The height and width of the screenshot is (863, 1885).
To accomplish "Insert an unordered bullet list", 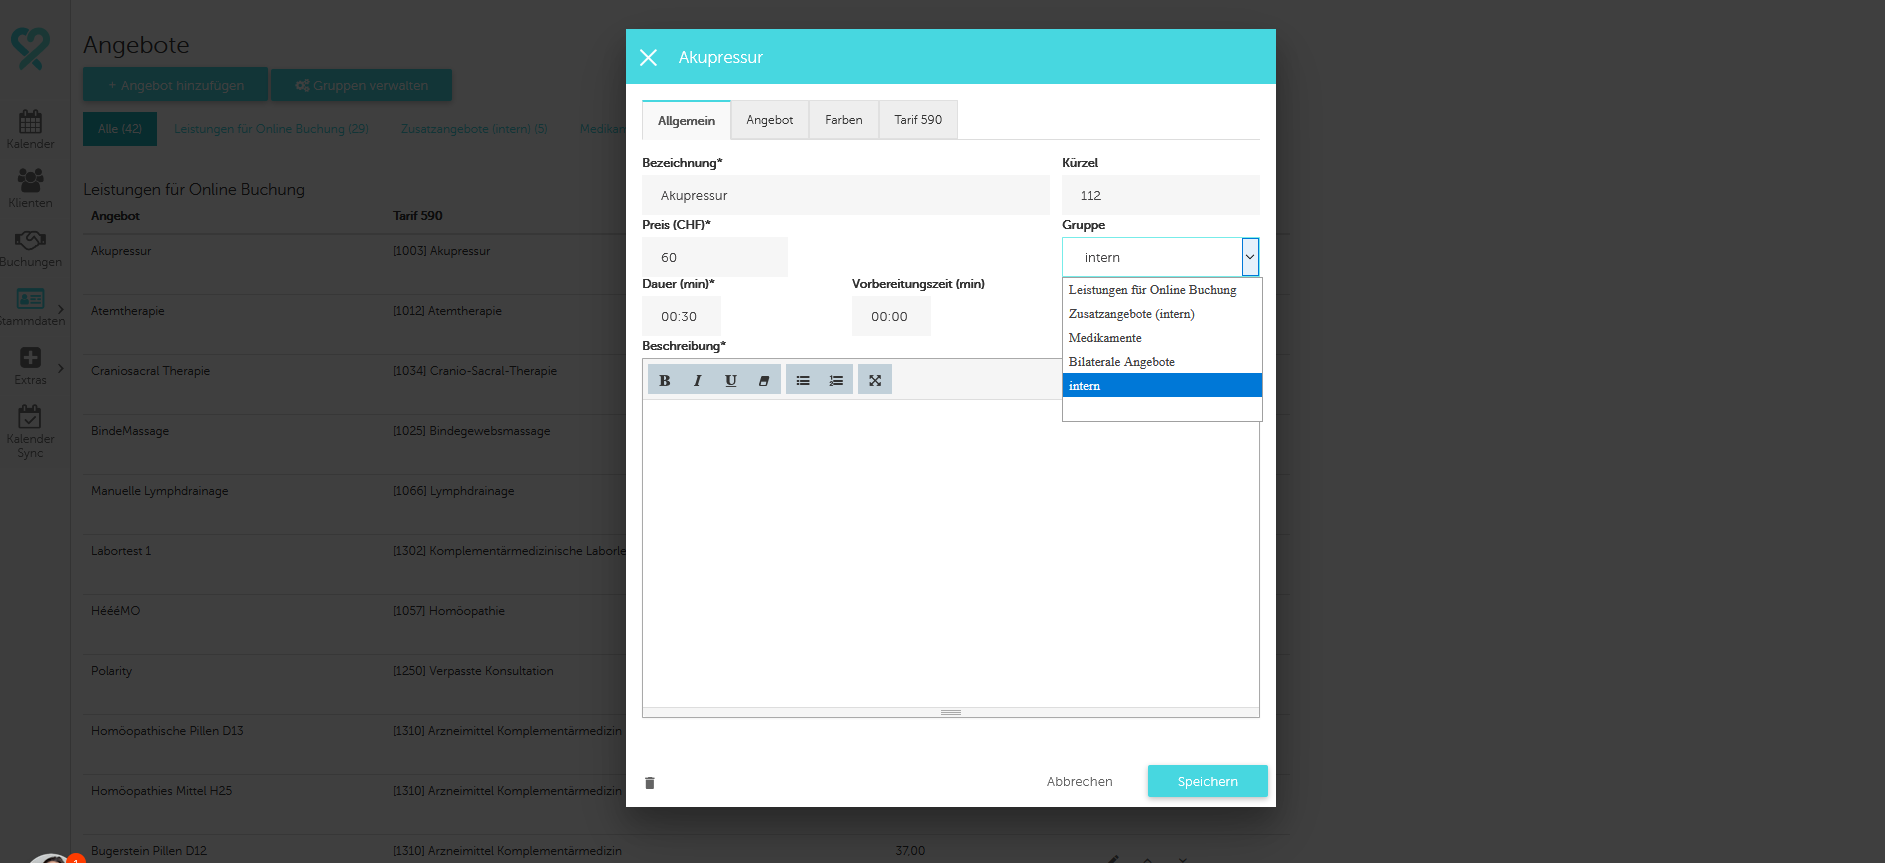I will coord(803,380).
